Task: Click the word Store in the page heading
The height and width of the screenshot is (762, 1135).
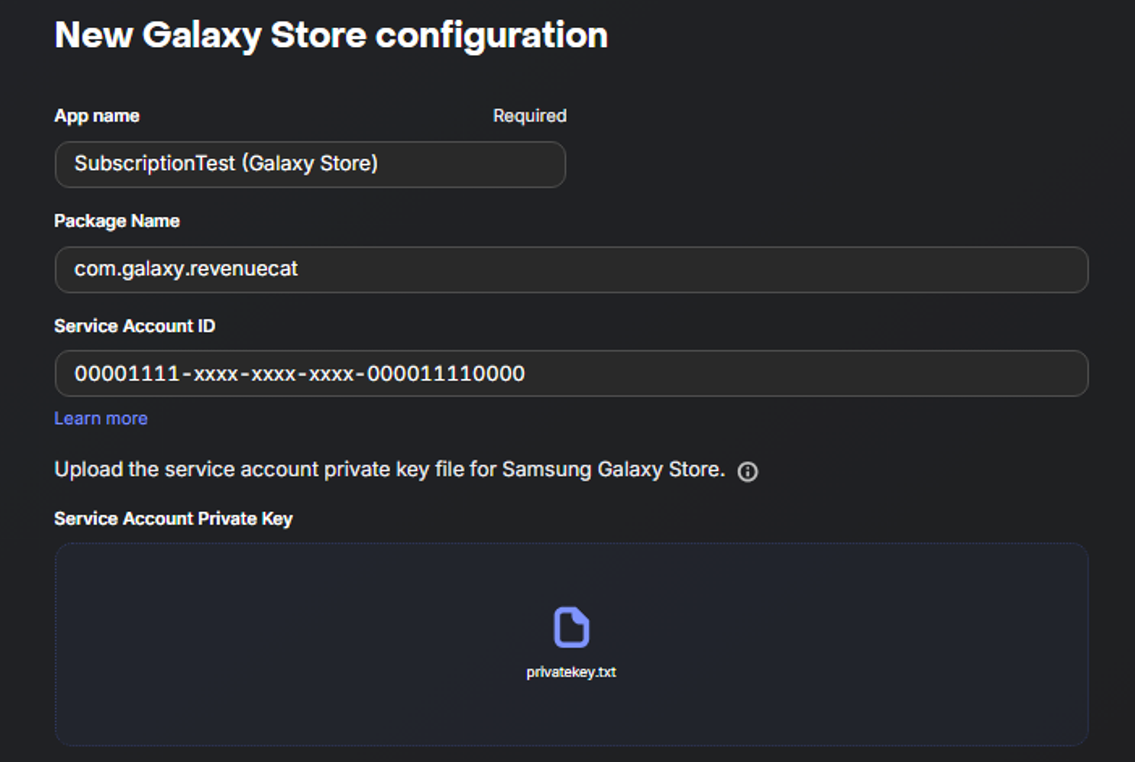Action: pyautogui.click(x=318, y=35)
